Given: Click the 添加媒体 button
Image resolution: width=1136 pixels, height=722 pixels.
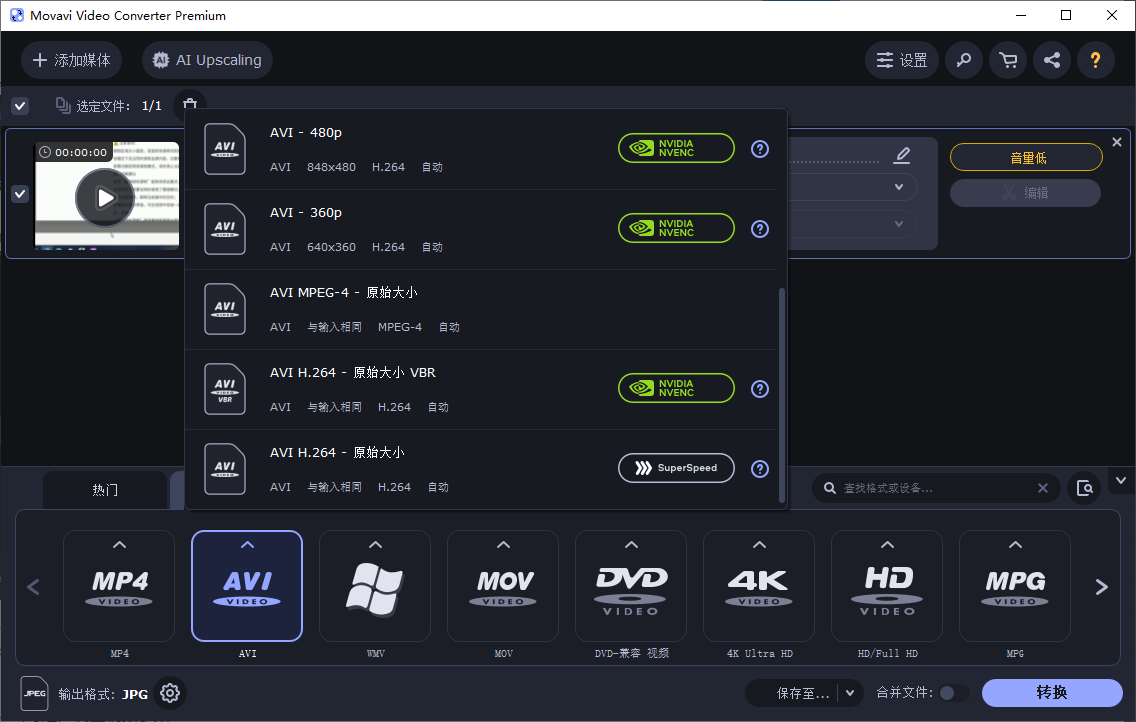Looking at the screenshot, I should tap(71, 60).
